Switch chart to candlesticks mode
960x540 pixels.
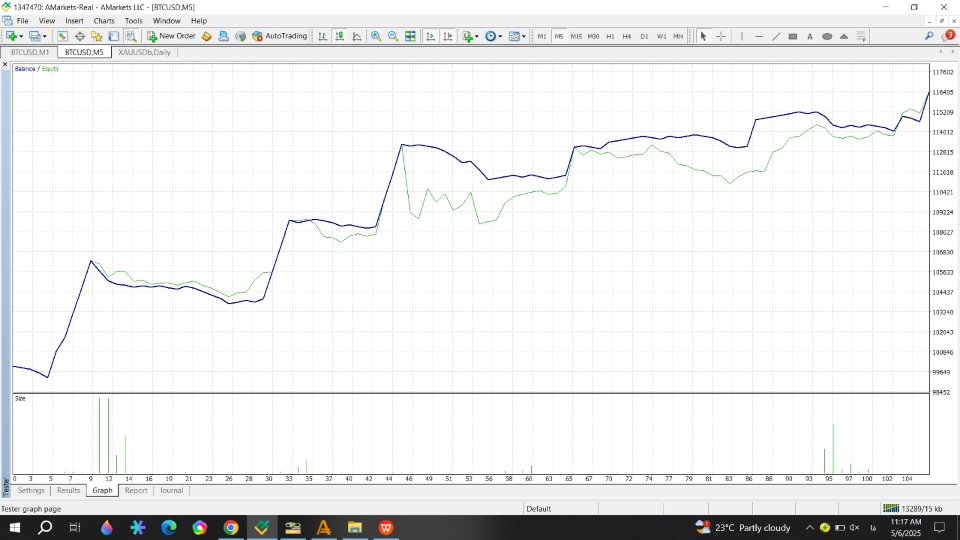click(x=340, y=37)
